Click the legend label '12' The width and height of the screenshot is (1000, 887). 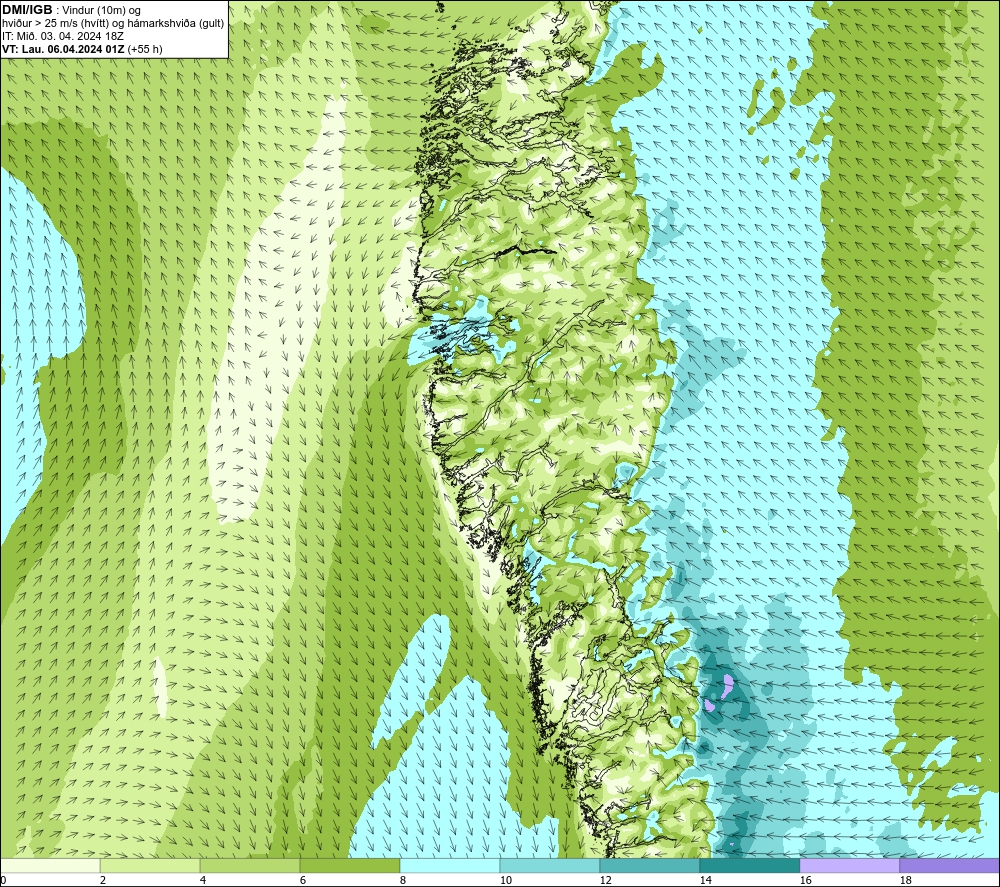pos(605,881)
